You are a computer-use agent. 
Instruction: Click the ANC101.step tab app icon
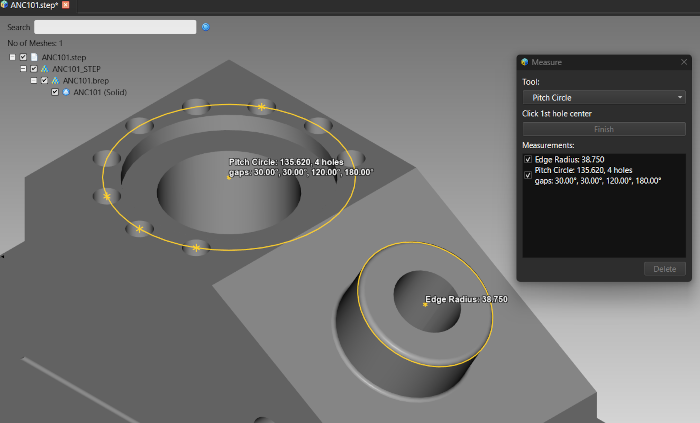4,4
